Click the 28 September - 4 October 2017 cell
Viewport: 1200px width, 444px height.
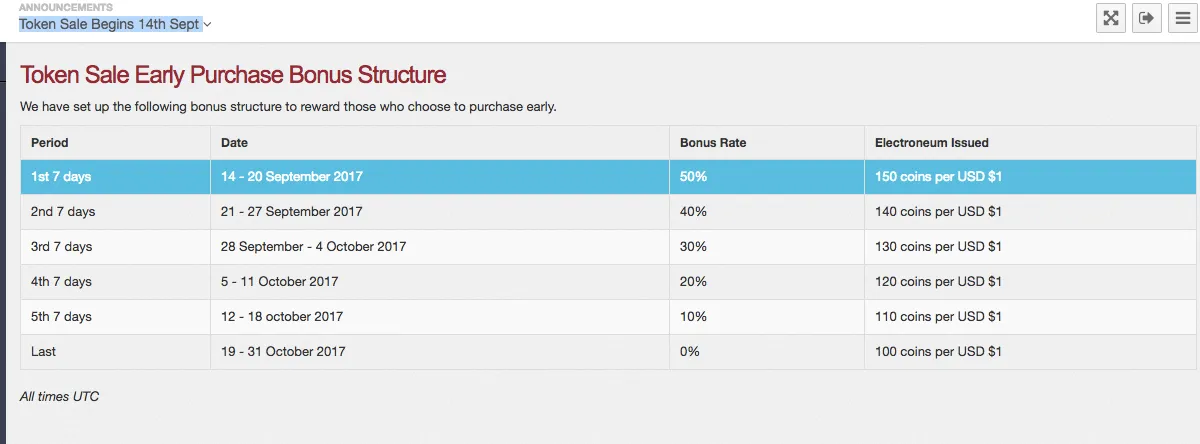pos(440,247)
